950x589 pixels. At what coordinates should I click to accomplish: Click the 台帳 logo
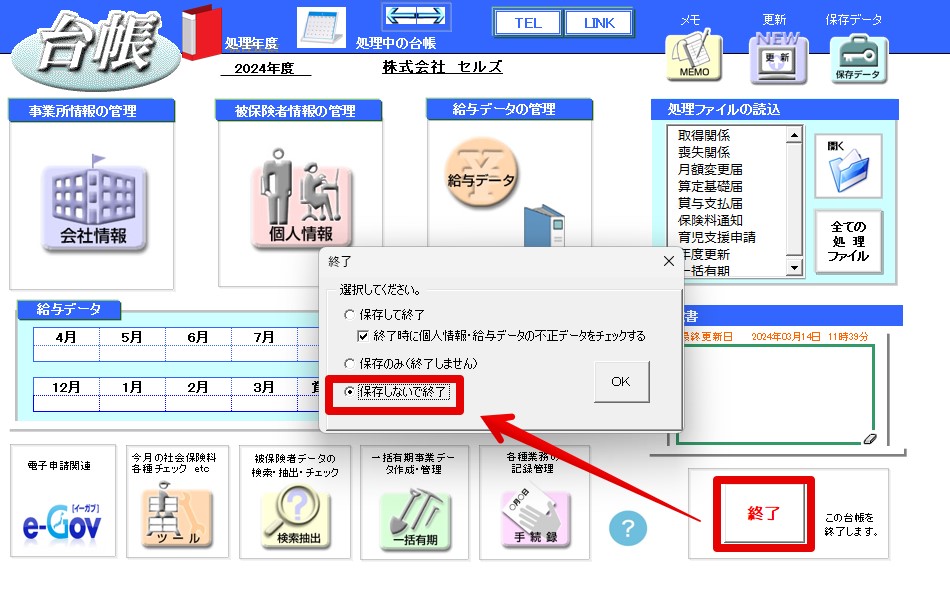(x=97, y=48)
